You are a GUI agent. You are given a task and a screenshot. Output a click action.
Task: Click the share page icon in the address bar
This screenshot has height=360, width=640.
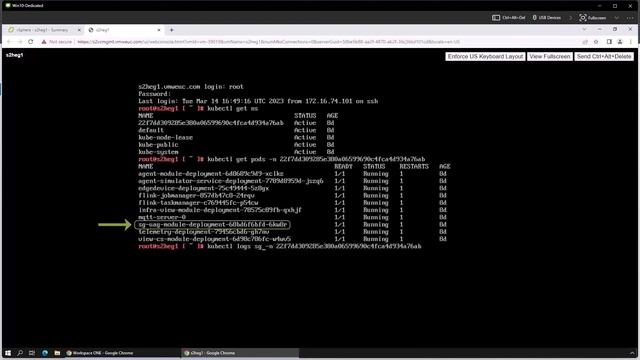pyautogui.click(x=585, y=42)
